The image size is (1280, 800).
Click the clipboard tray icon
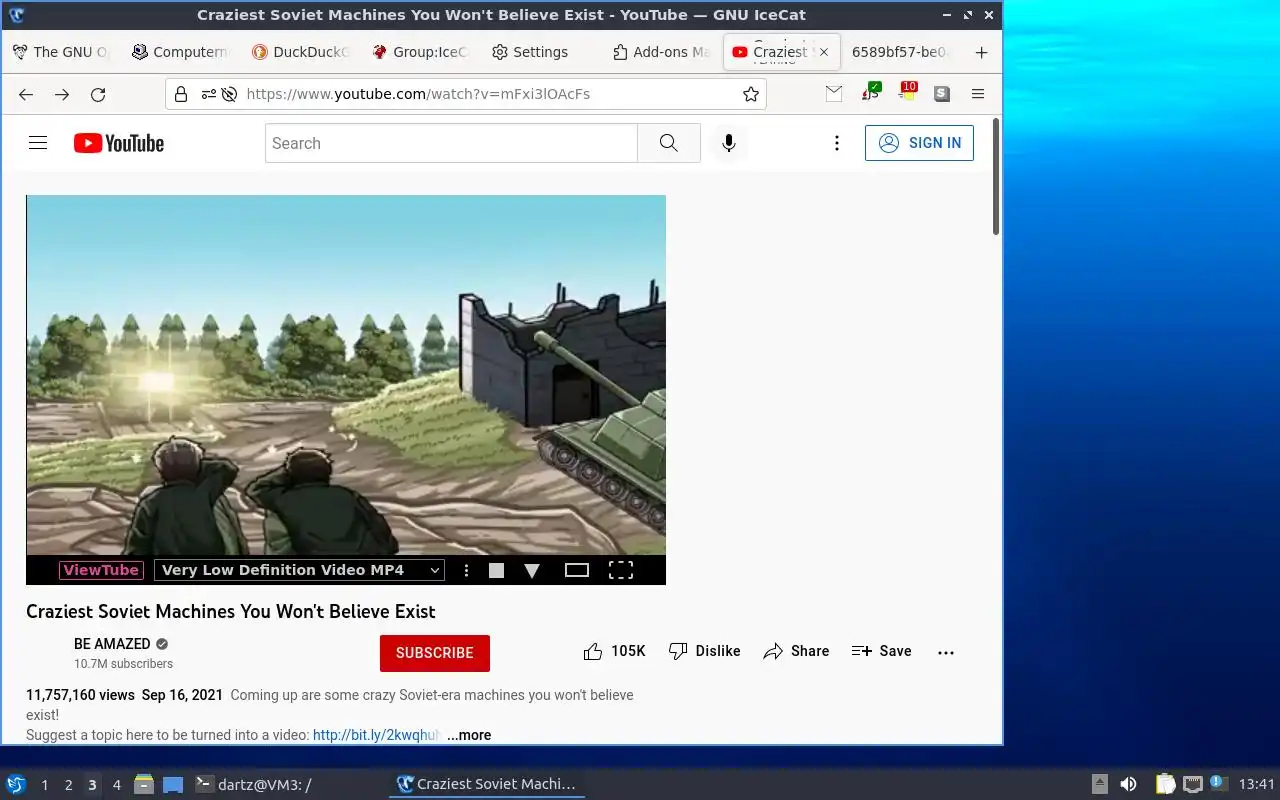coord(1165,784)
